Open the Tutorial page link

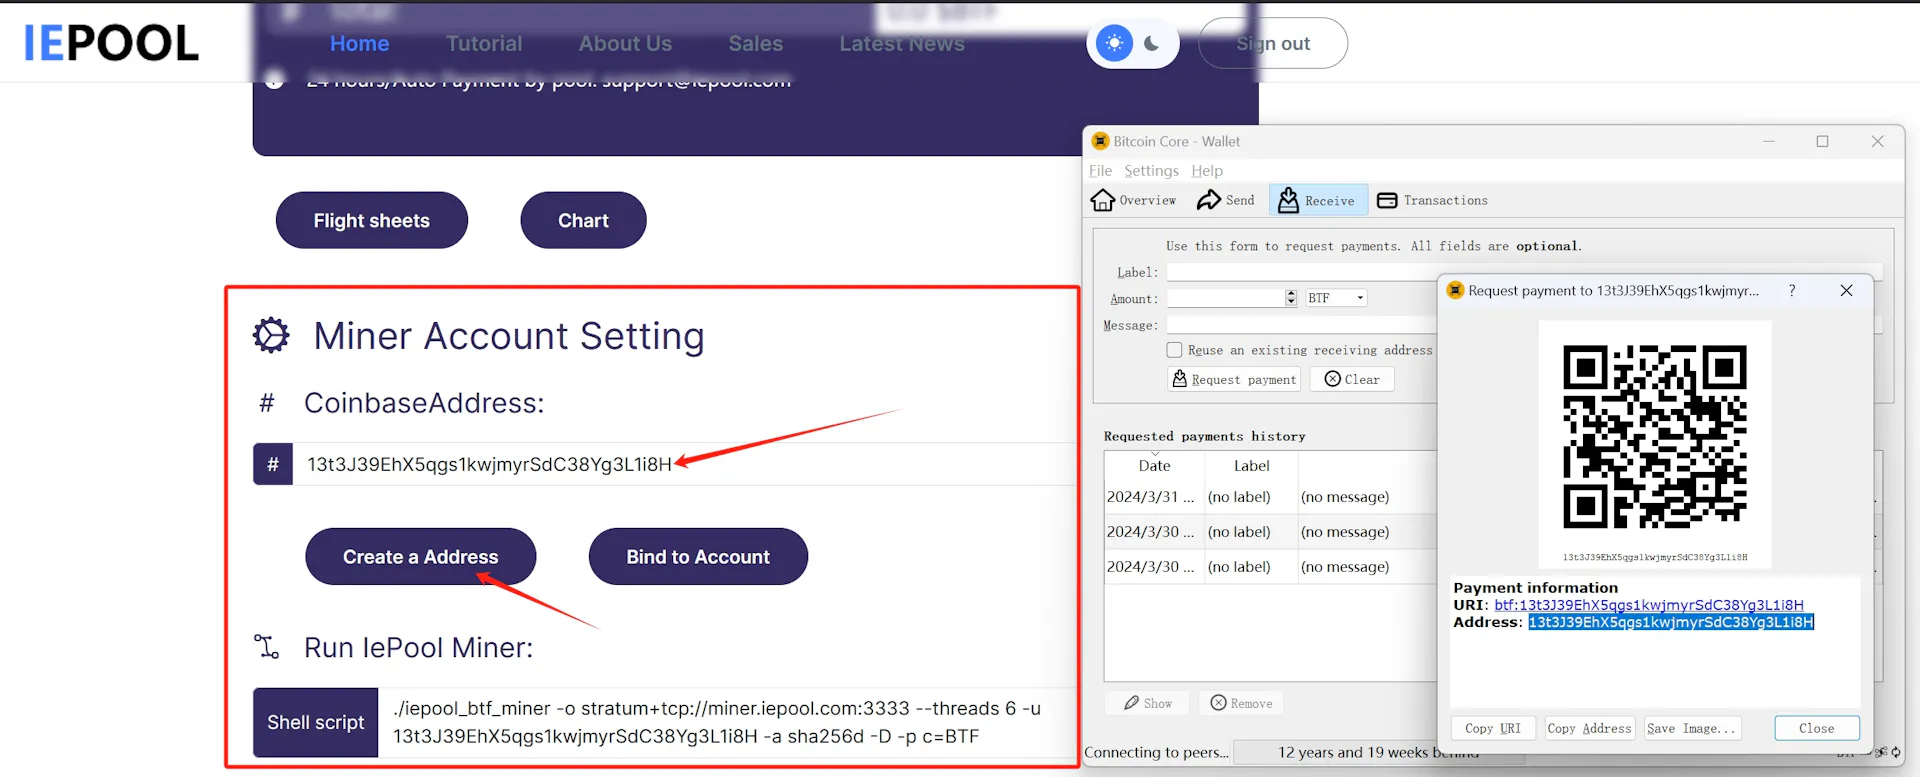484,44
